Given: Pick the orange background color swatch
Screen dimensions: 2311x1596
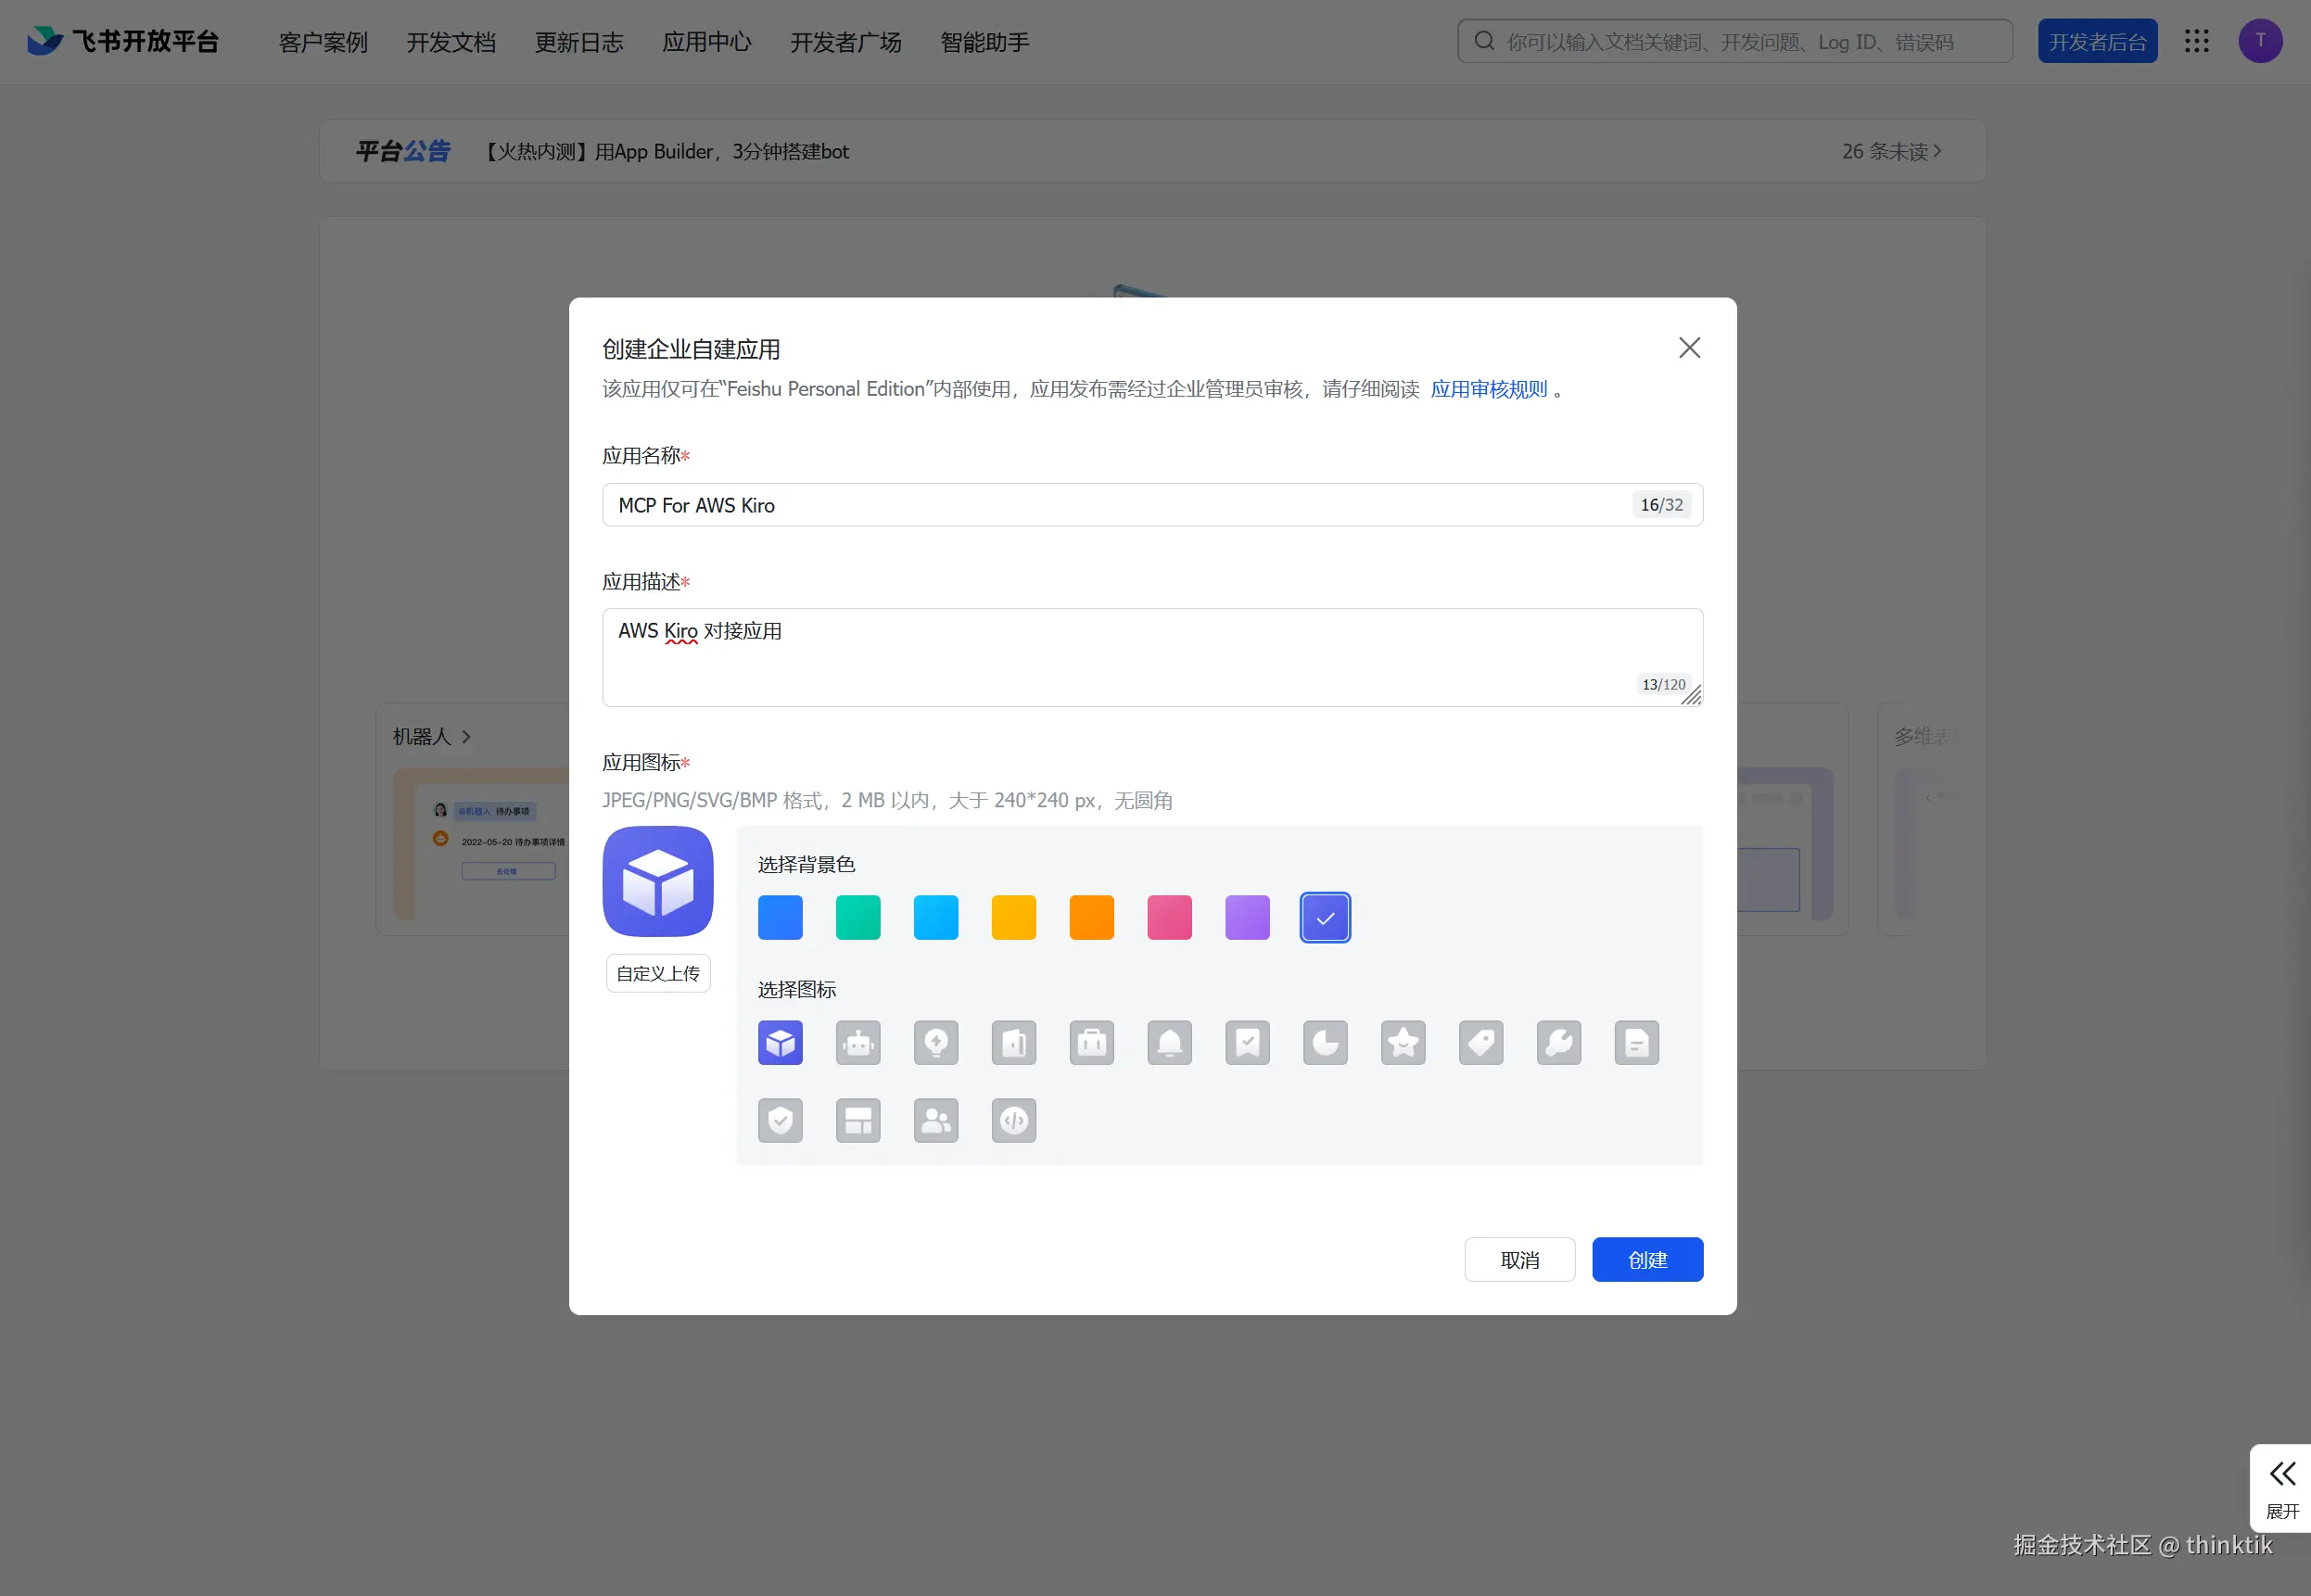Looking at the screenshot, I should (x=1091, y=918).
